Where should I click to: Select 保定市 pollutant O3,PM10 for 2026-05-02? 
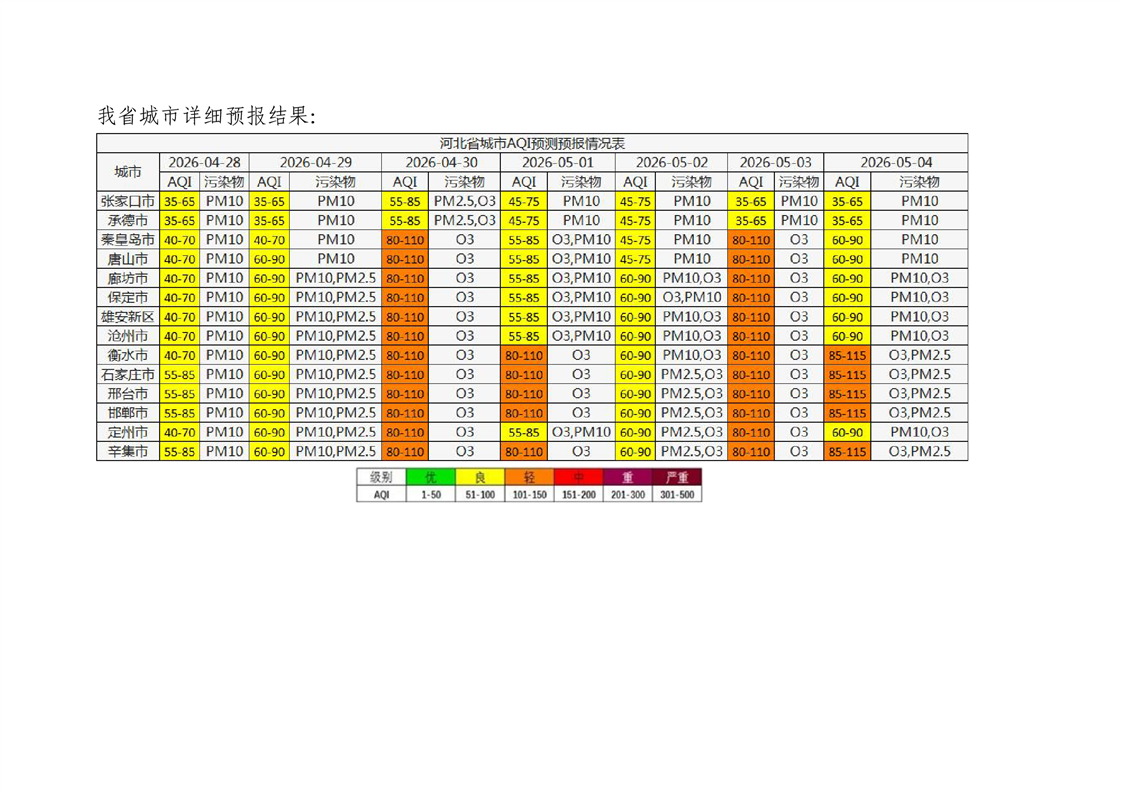[692, 297]
